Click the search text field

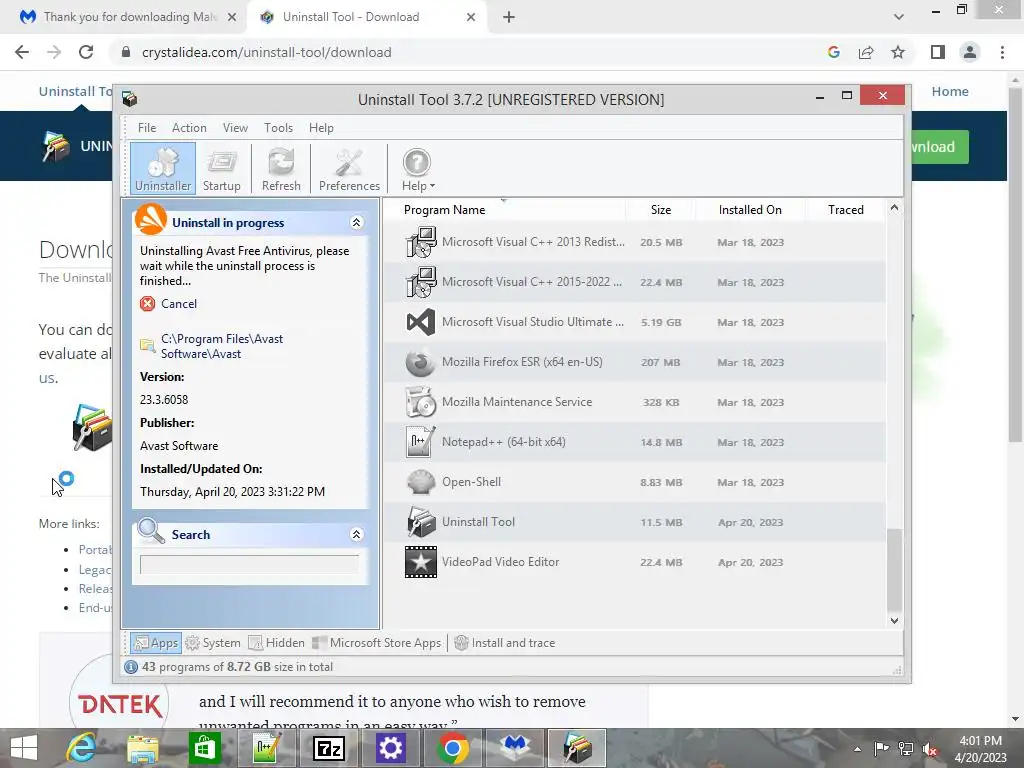click(249, 564)
